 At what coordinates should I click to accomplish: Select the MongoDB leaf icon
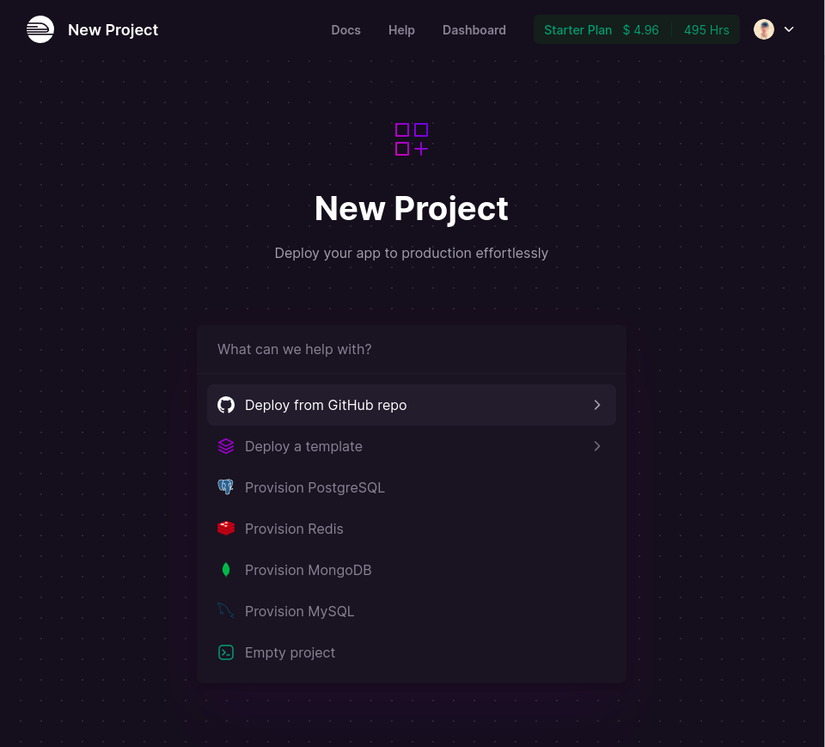(x=225, y=569)
